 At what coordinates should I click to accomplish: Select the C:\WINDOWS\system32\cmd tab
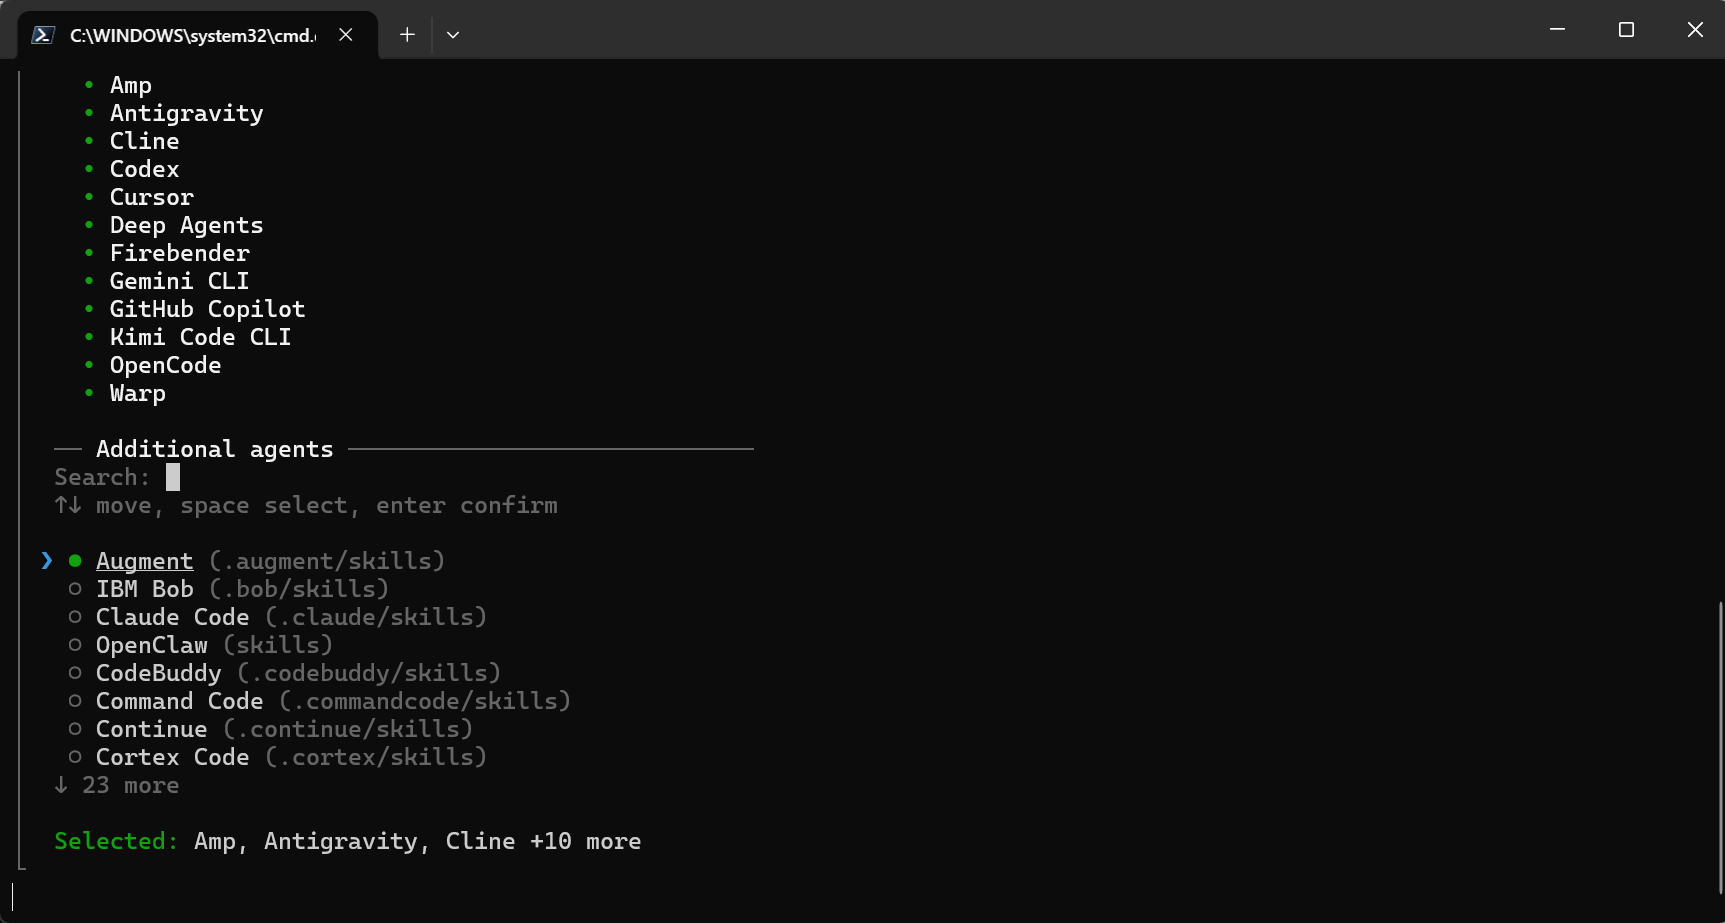(198, 35)
